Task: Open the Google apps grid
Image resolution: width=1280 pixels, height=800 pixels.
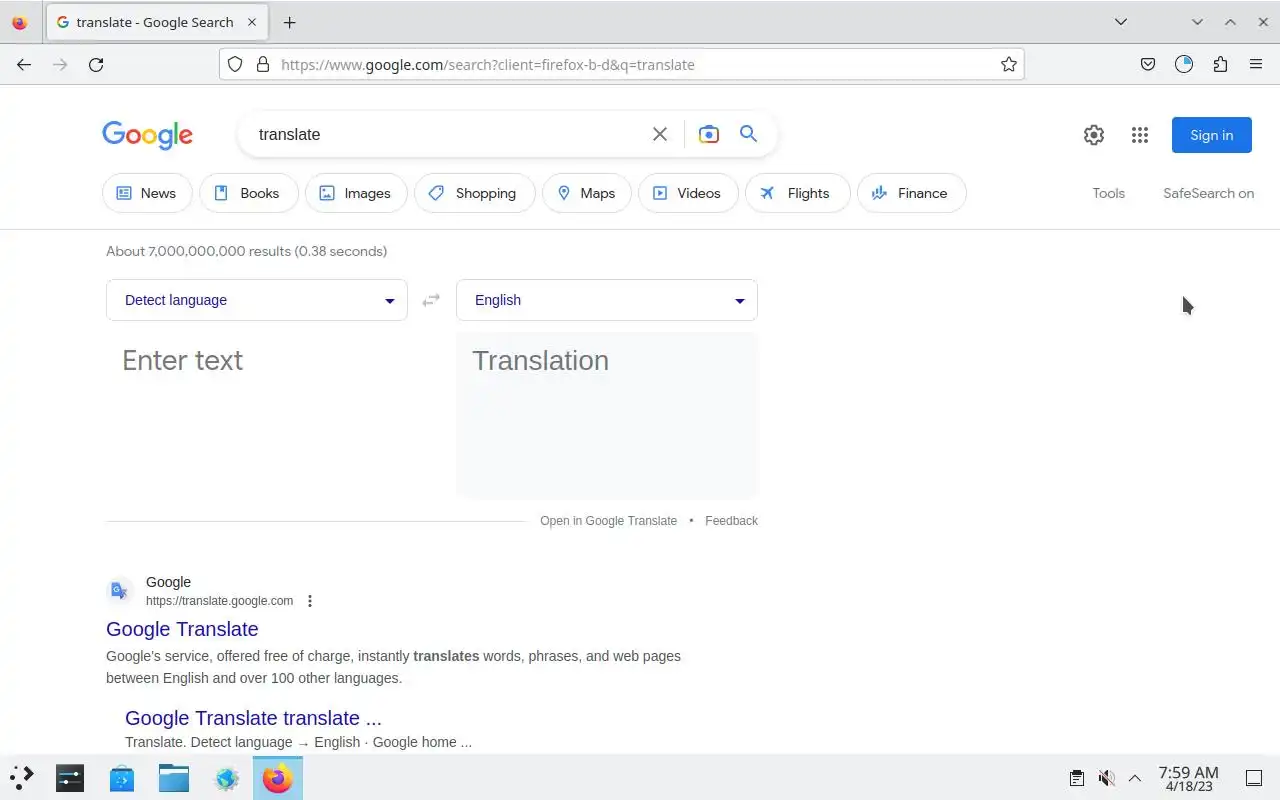Action: click(x=1140, y=135)
